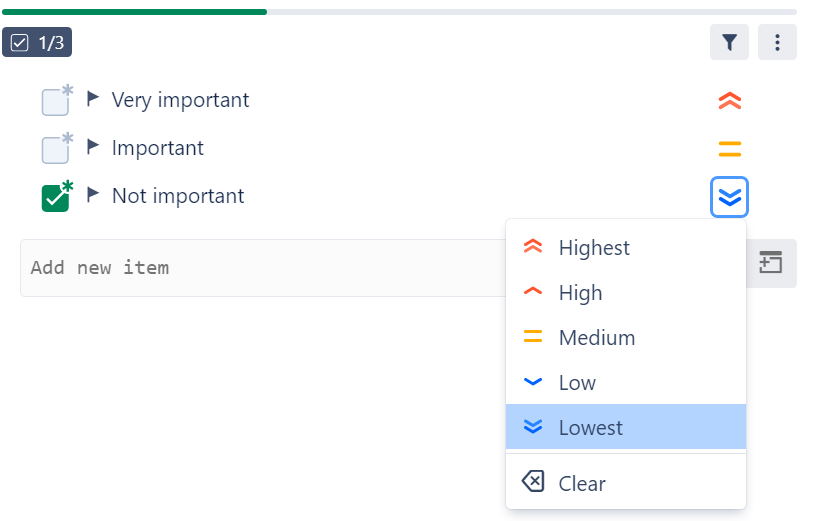Click the green checklist progress bar

[x=135, y=12]
